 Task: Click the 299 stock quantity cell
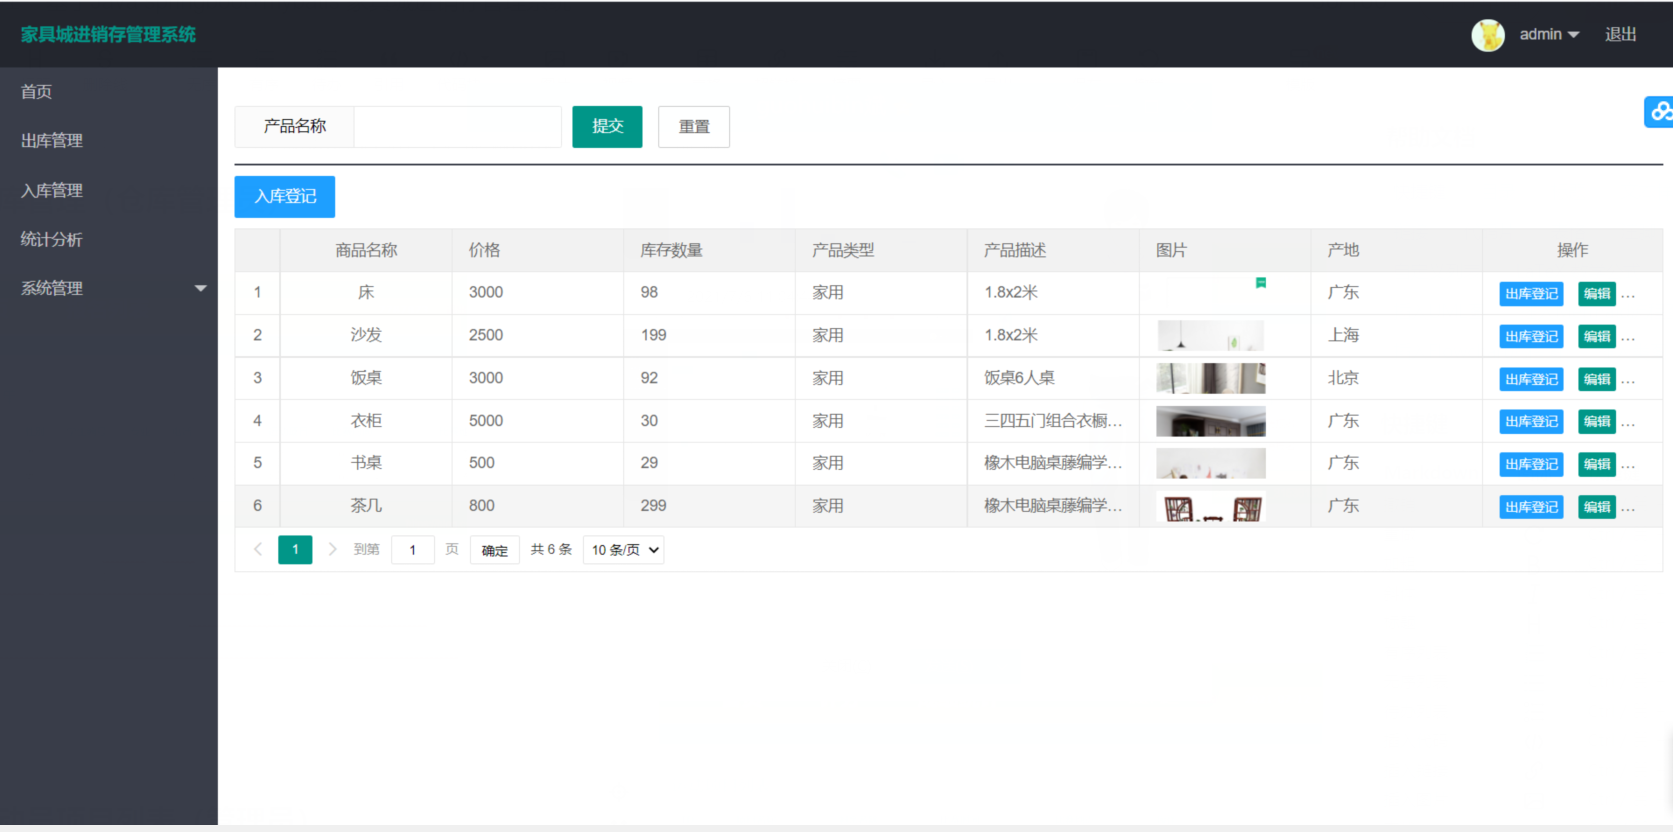(710, 506)
